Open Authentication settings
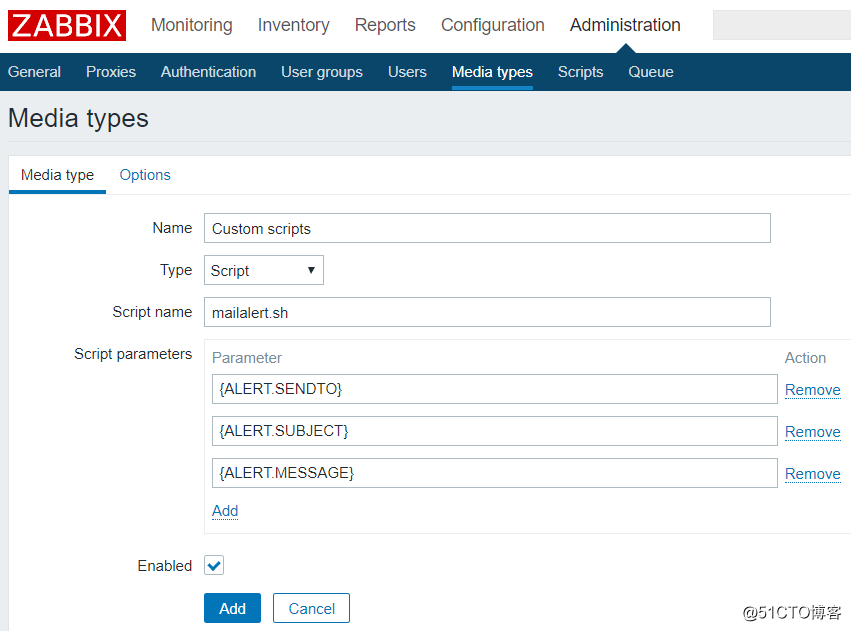The height and width of the screenshot is (631, 851). click(208, 72)
